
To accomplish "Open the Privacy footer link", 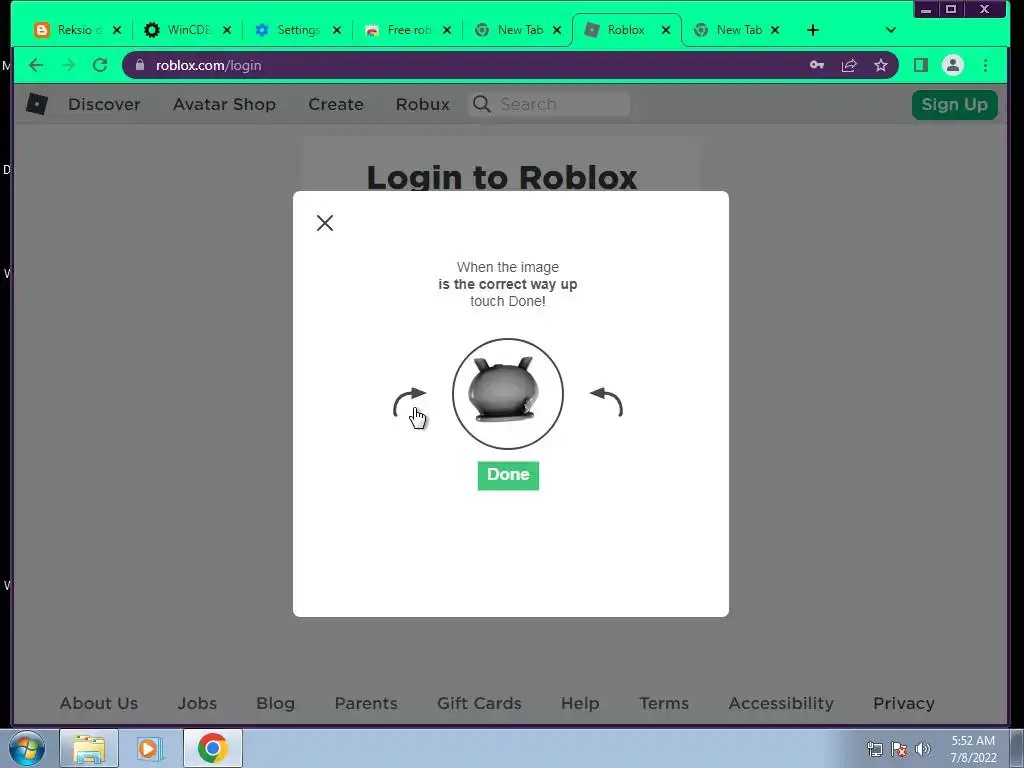I will click(x=904, y=703).
